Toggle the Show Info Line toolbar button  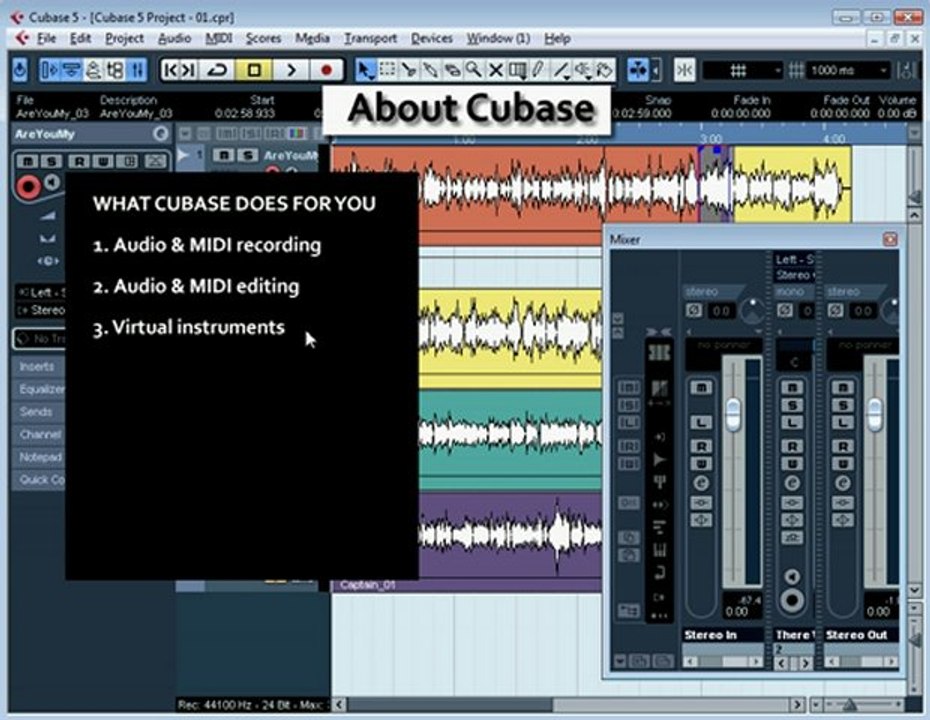[x=72, y=70]
